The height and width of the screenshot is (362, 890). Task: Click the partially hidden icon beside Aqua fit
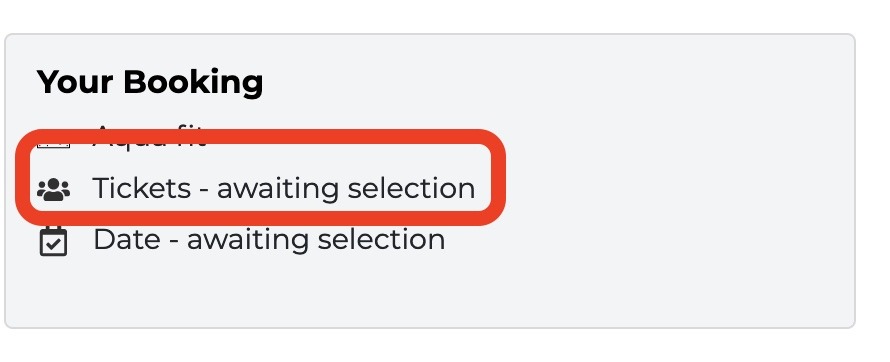pyautogui.click(x=53, y=144)
